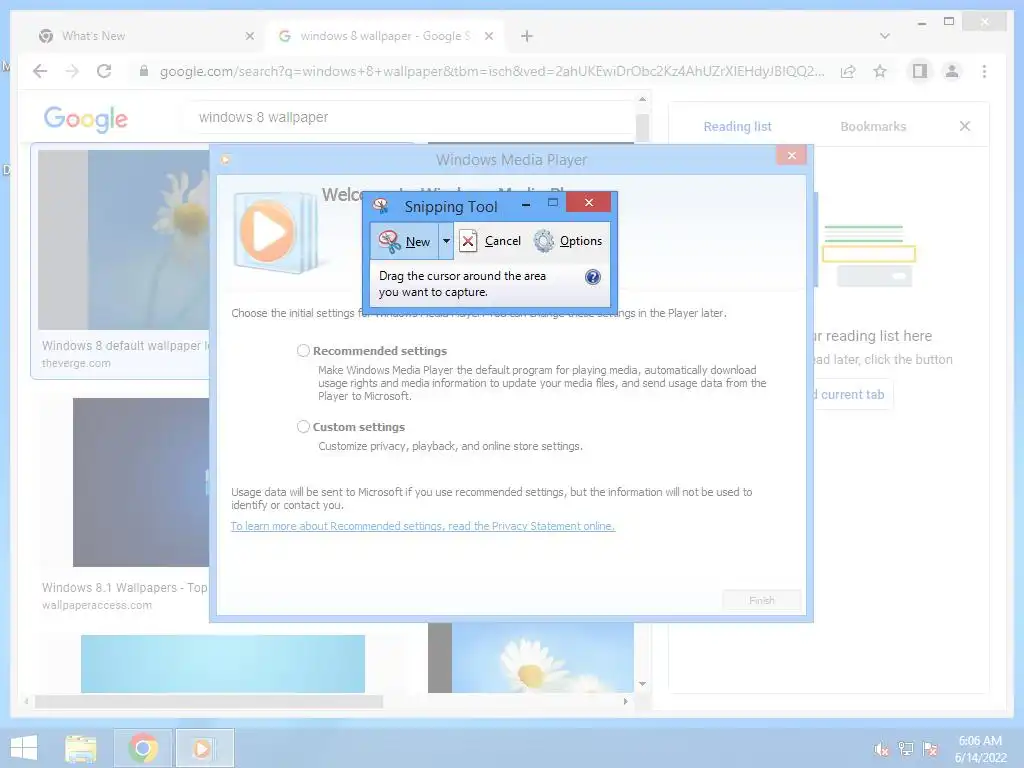This screenshot has height=768, width=1024.
Task: Switch to Chrome on the taskbar
Action: 143,748
